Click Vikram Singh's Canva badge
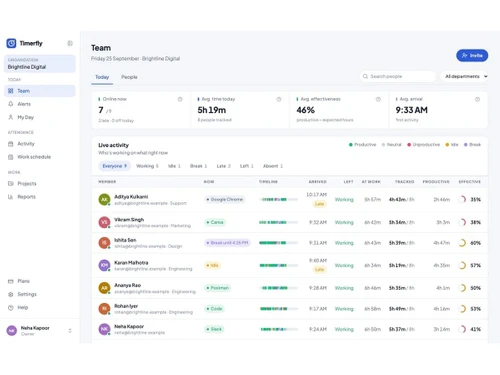This screenshot has height=375, width=500. click(x=215, y=222)
